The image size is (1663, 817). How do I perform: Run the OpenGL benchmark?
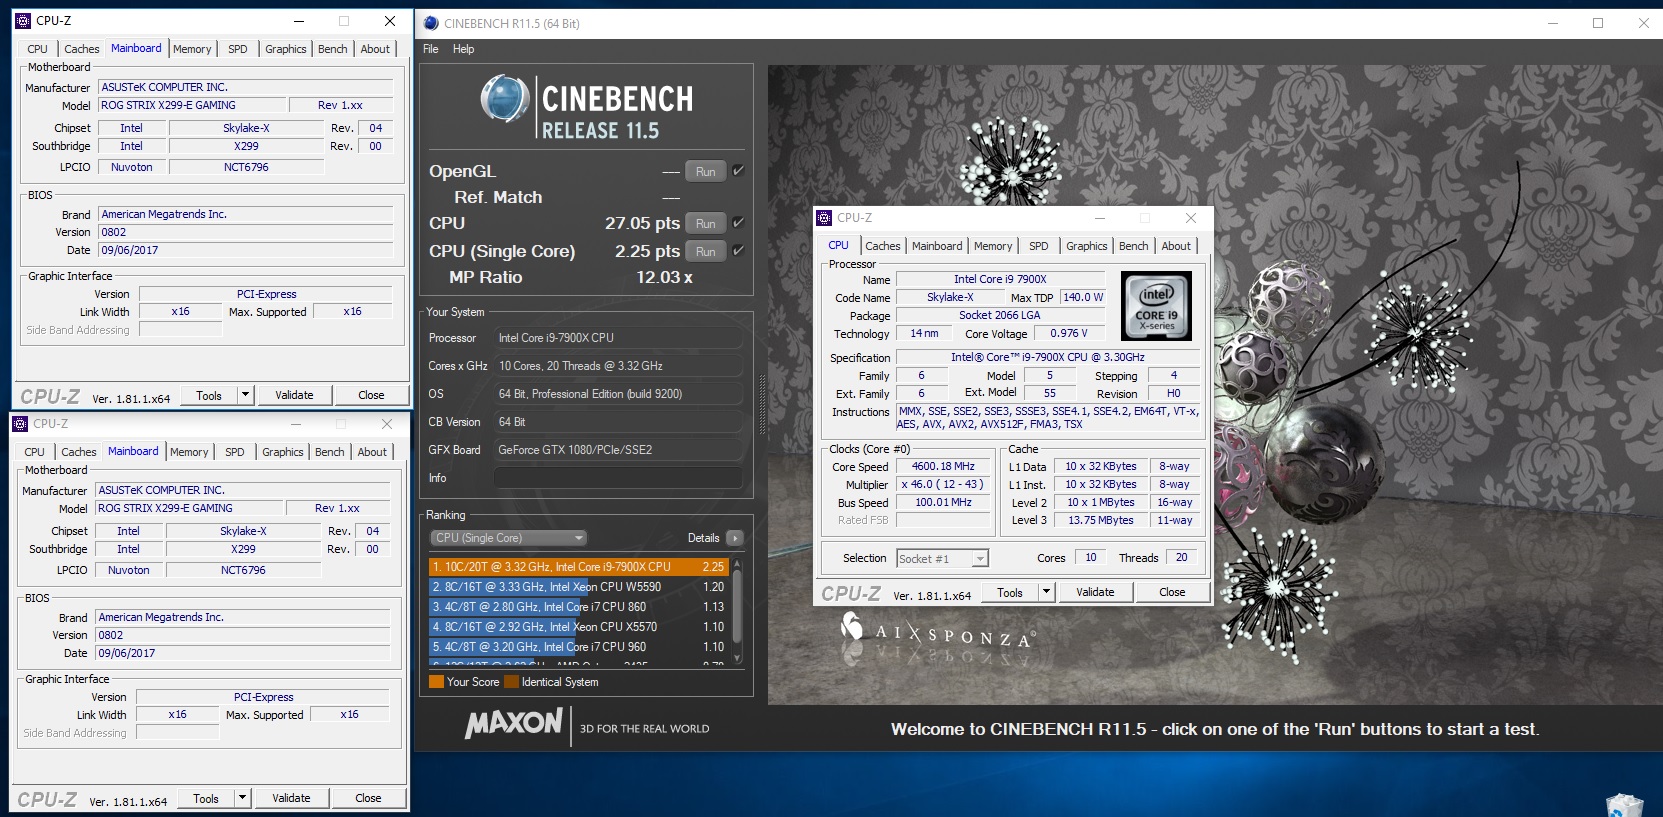[x=706, y=171]
